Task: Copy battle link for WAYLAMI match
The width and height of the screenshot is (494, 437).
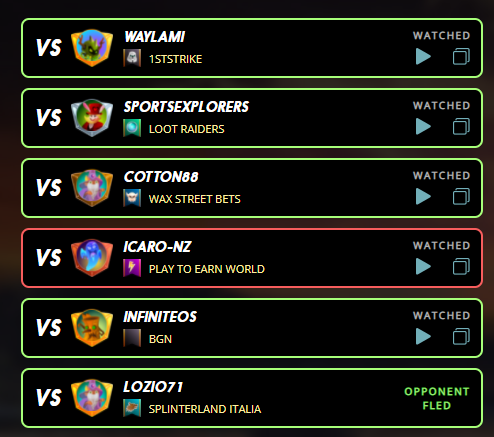Action: click(x=461, y=56)
